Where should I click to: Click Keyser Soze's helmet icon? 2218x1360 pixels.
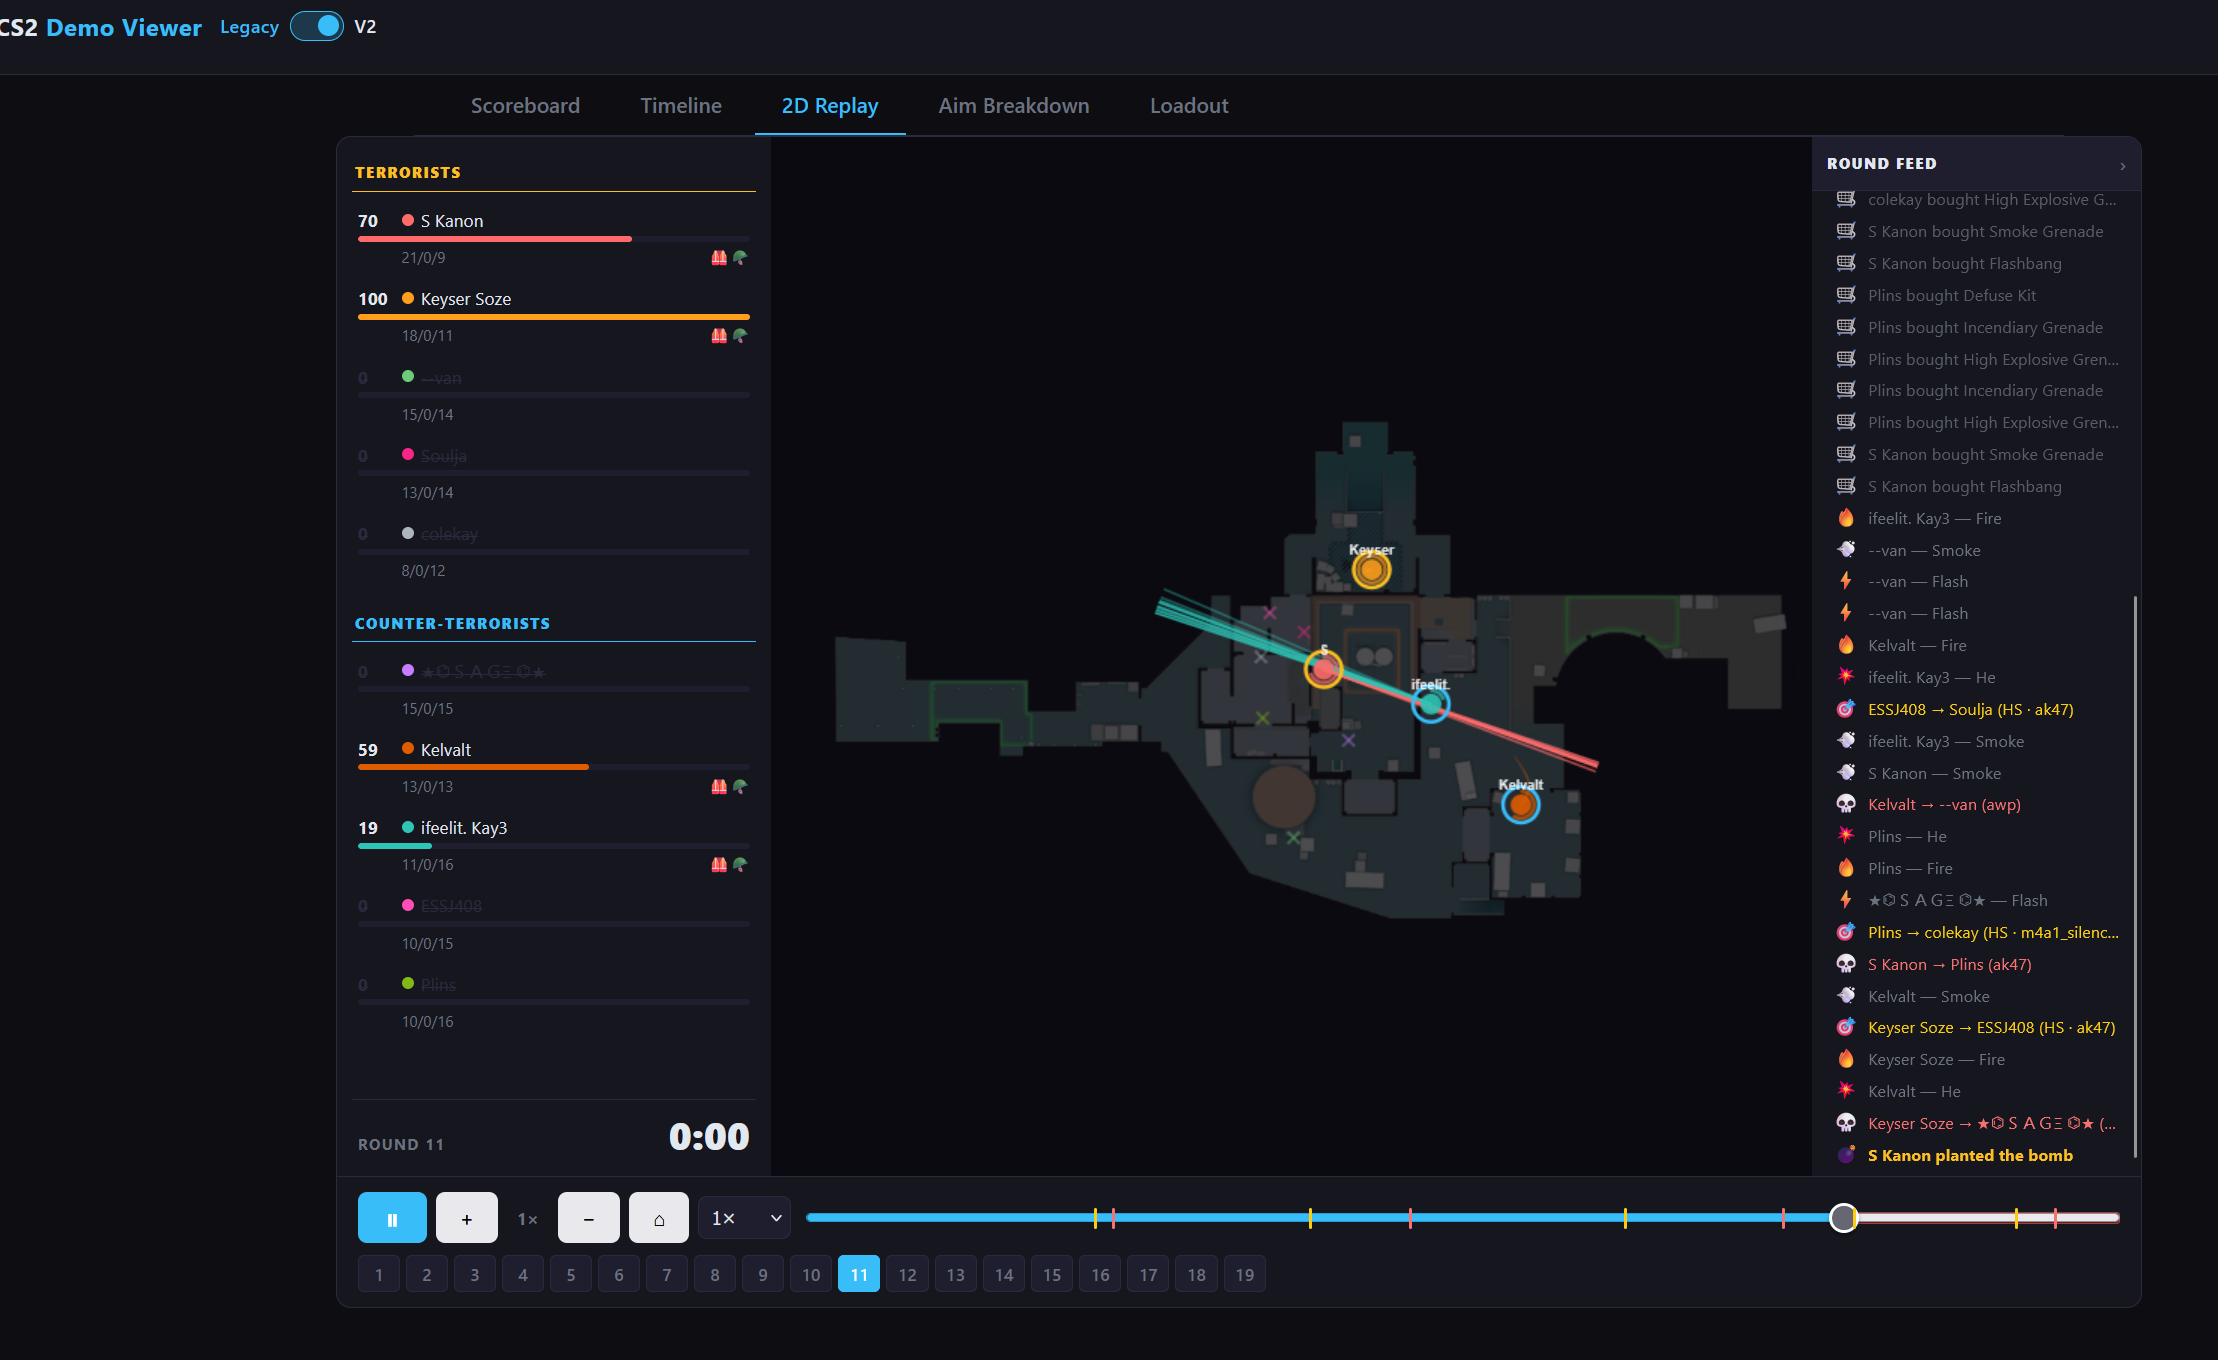(740, 336)
